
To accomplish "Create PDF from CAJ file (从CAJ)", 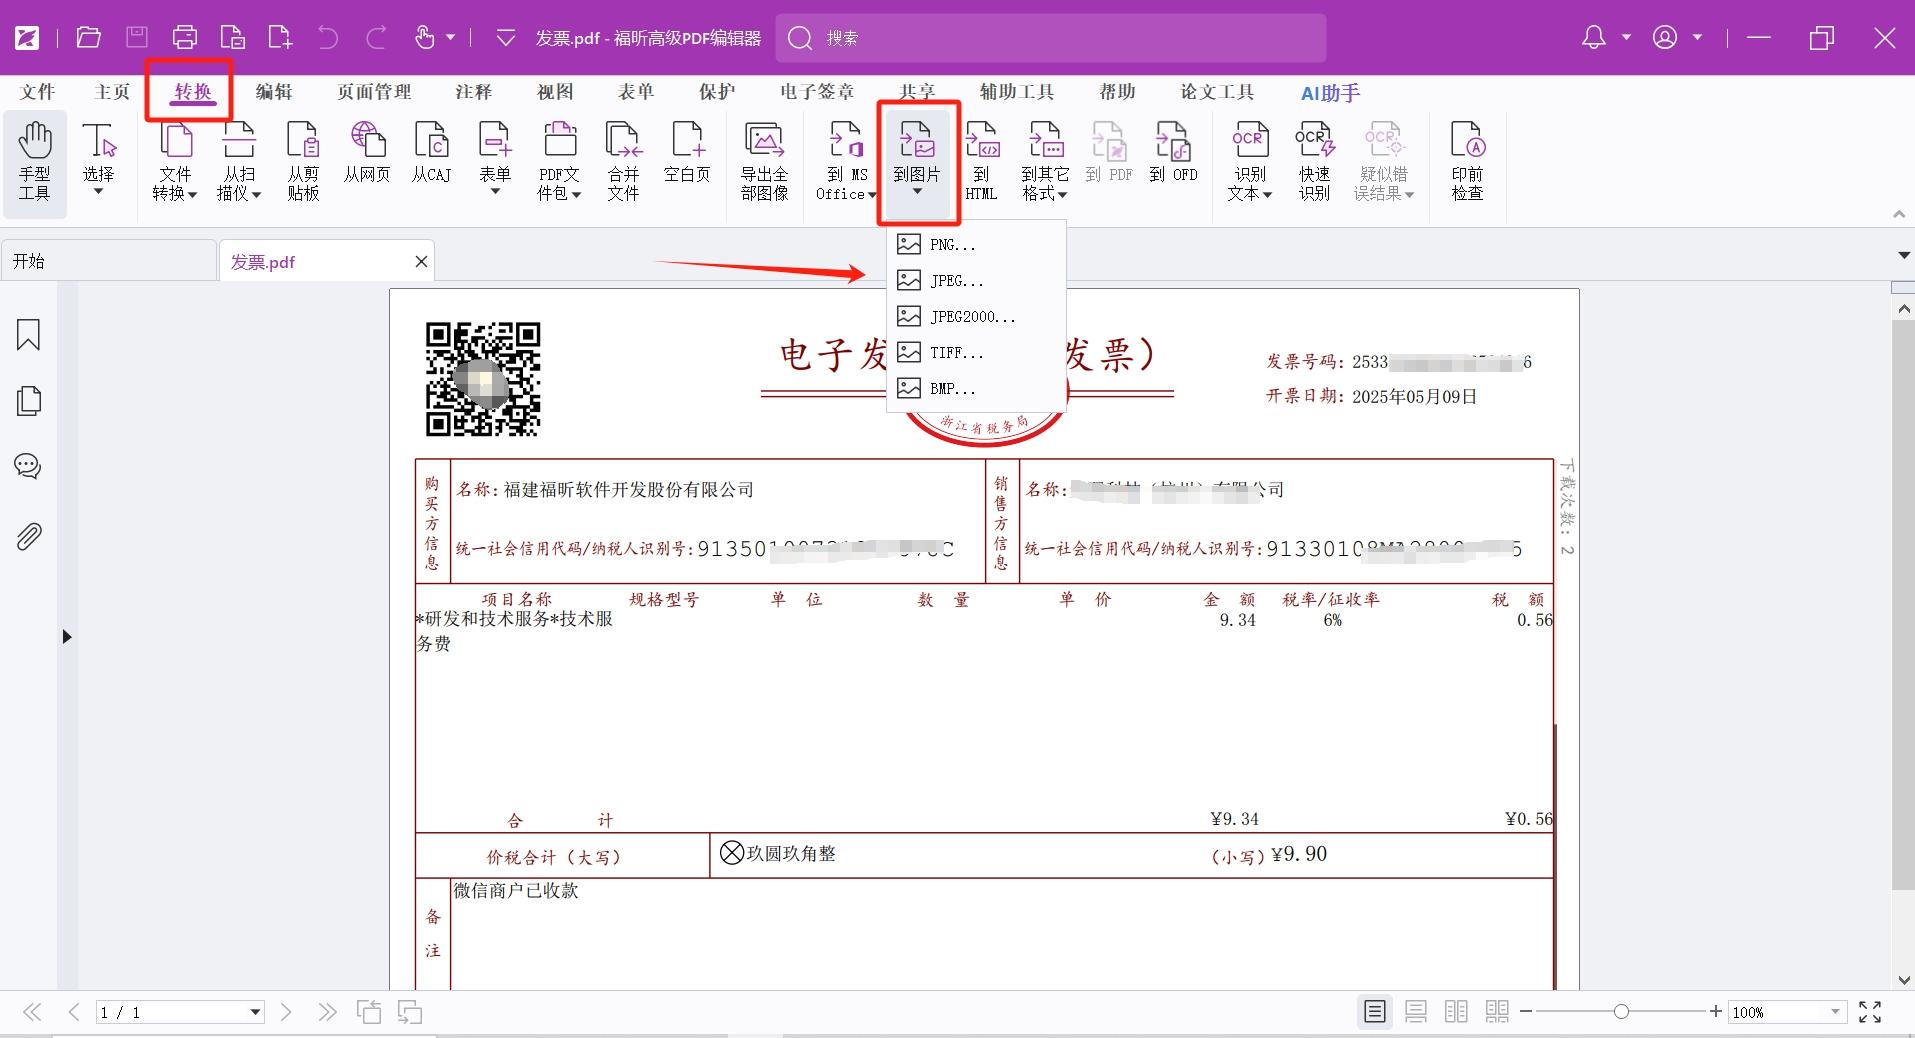I will pyautogui.click(x=431, y=153).
